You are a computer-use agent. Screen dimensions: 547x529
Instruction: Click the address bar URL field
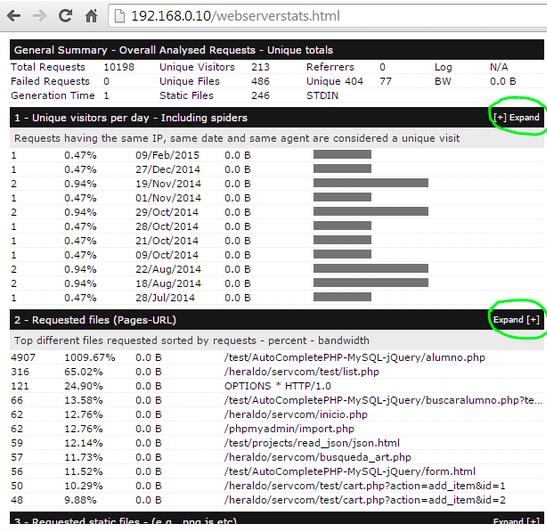tap(327, 16)
